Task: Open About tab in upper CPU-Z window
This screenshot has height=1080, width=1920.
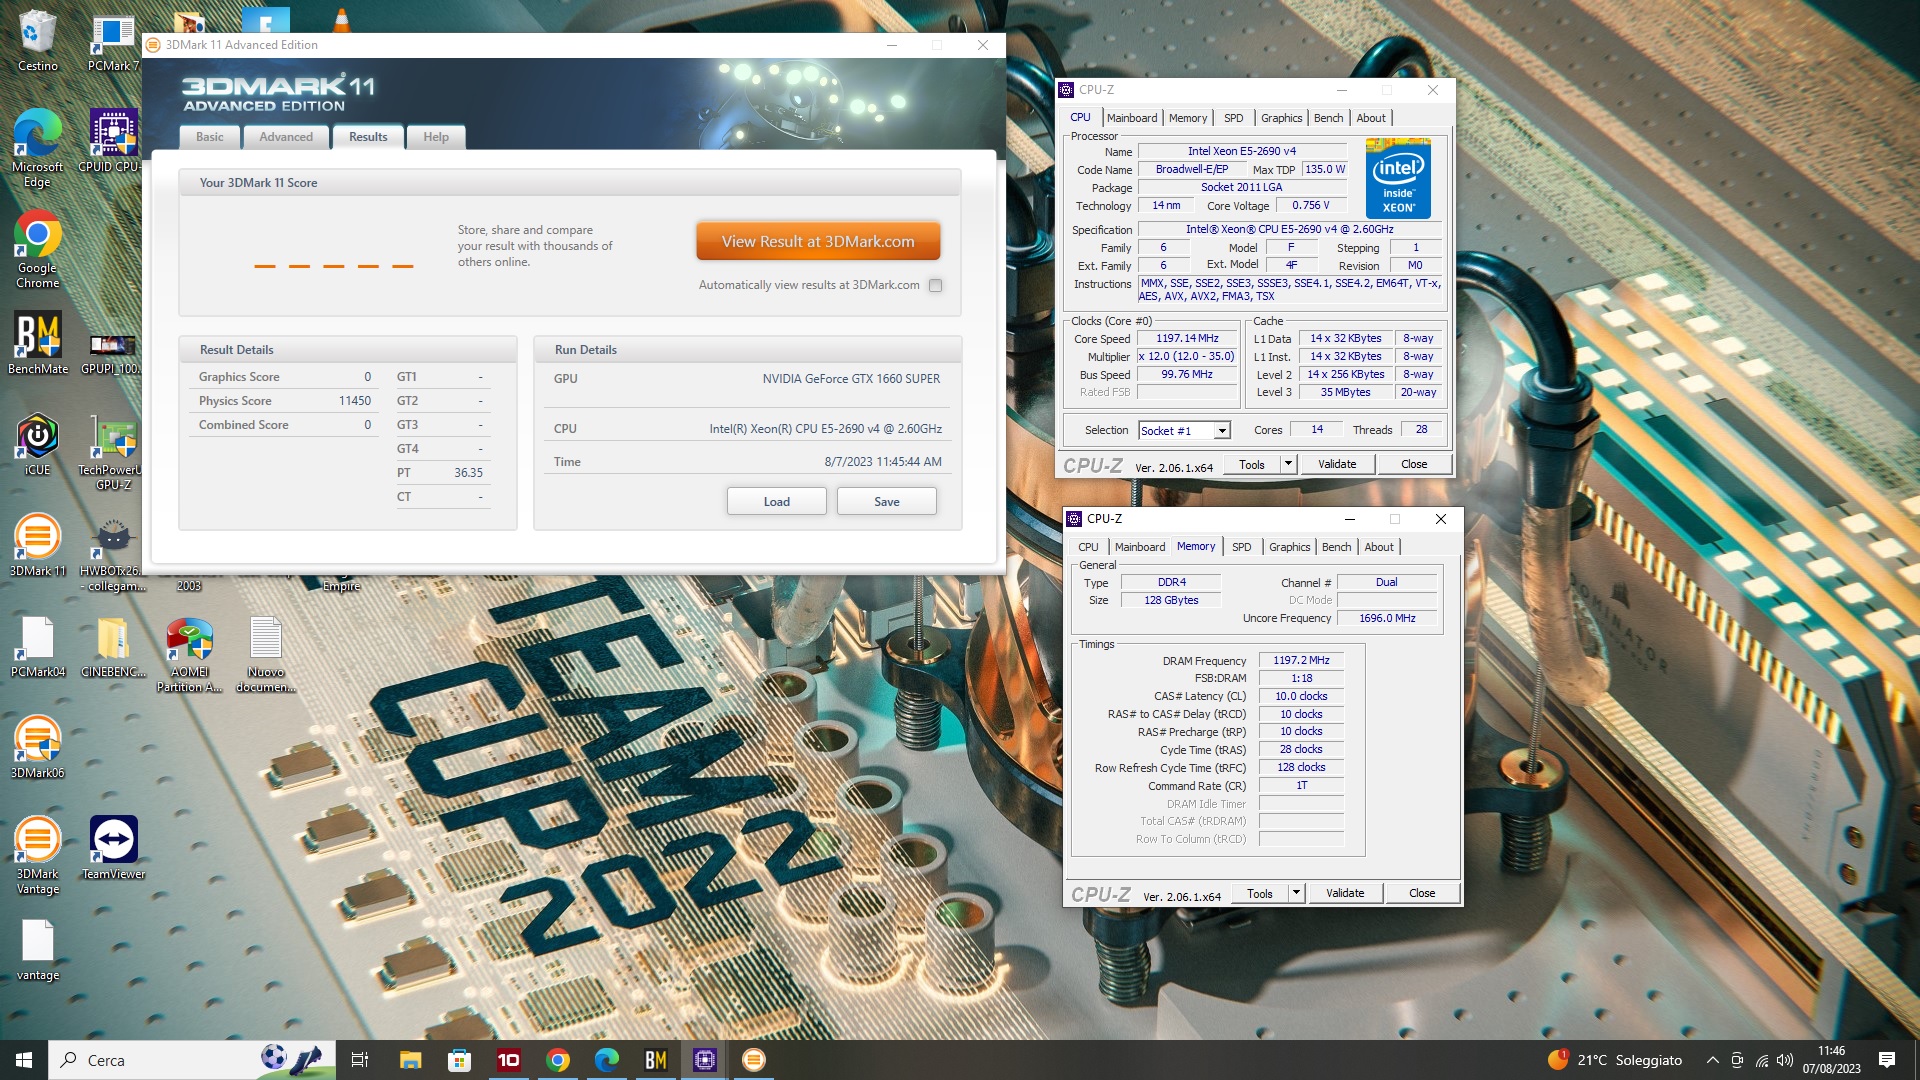Action: [x=1371, y=118]
